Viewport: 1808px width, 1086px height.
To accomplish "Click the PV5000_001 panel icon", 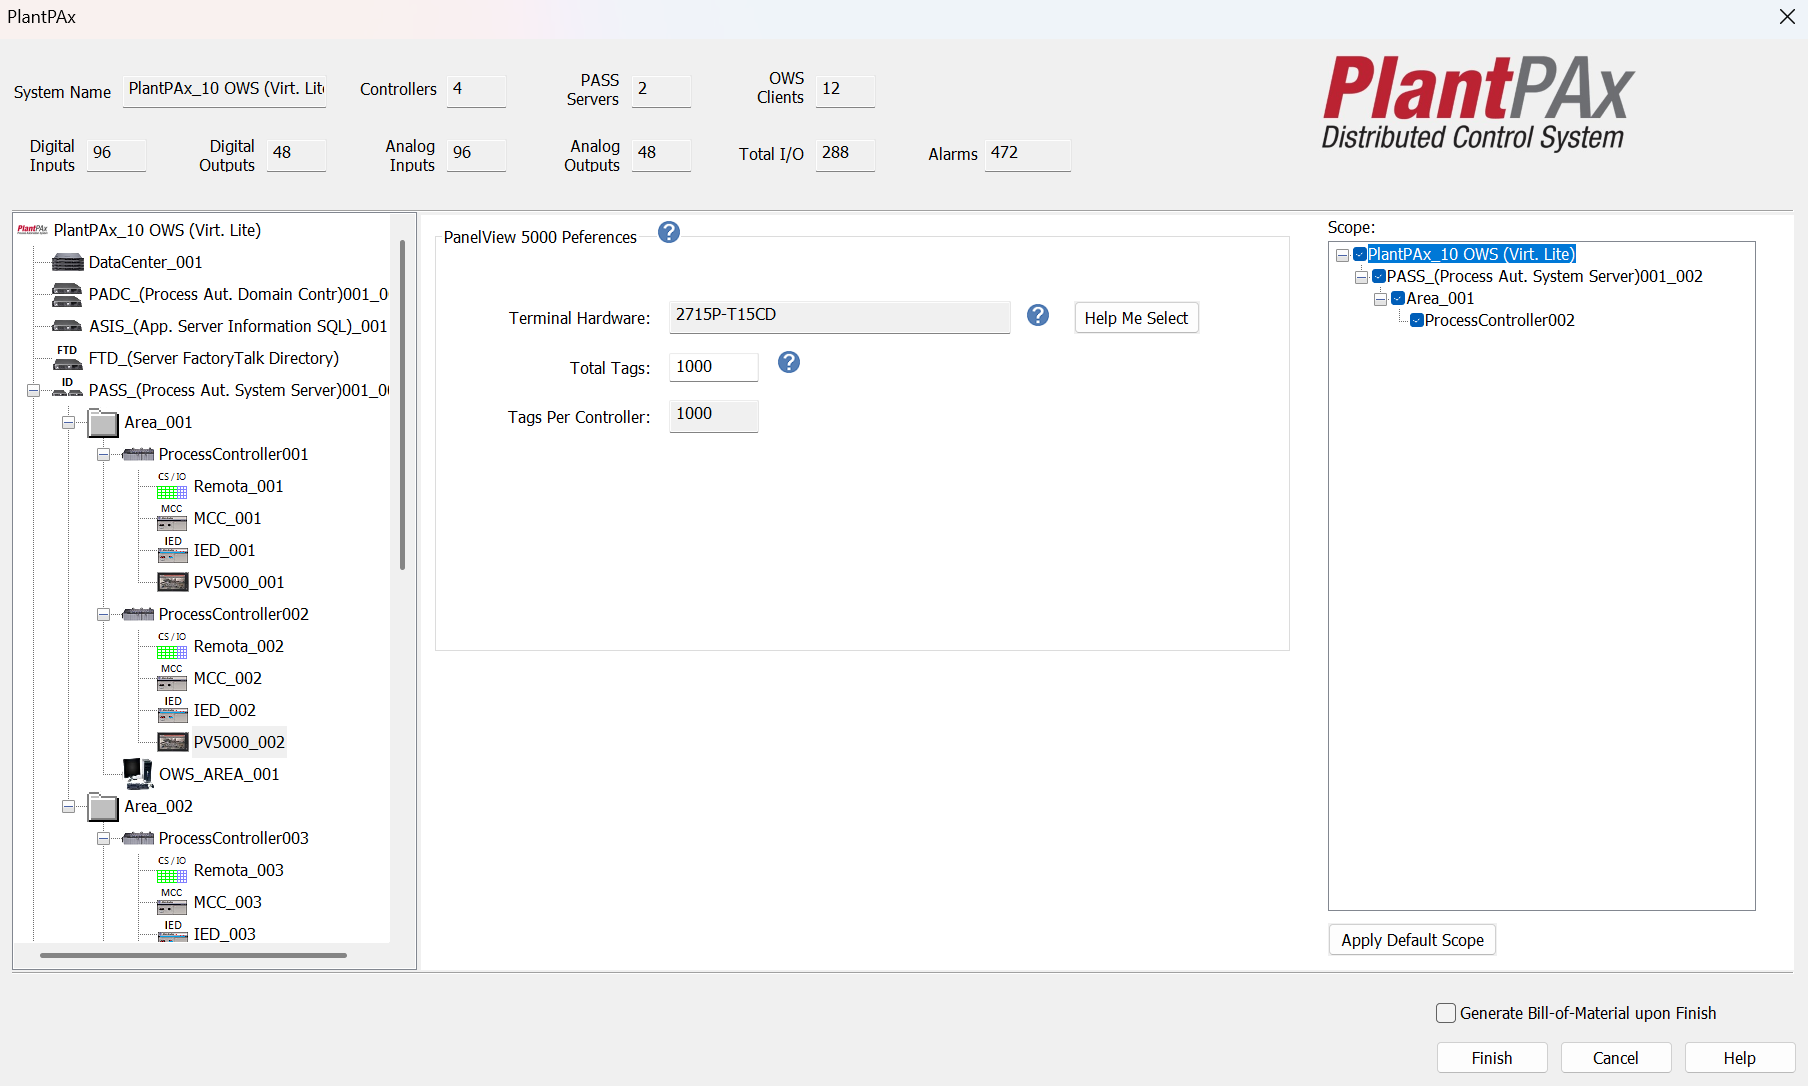I will pos(173,582).
